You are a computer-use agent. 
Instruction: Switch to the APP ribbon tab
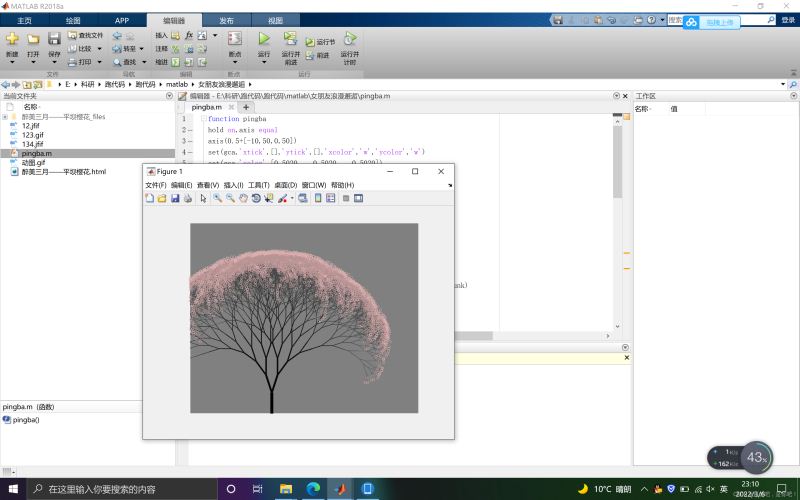pyautogui.click(x=122, y=20)
